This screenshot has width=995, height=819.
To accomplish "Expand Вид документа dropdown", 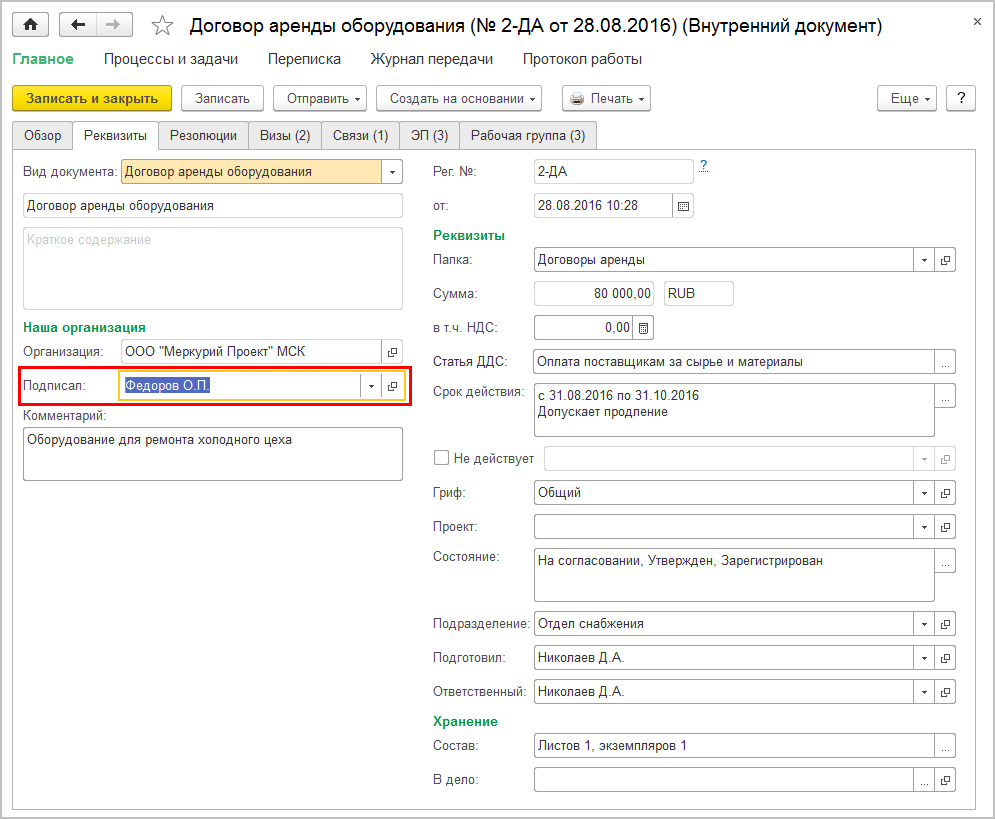I will 392,172.
